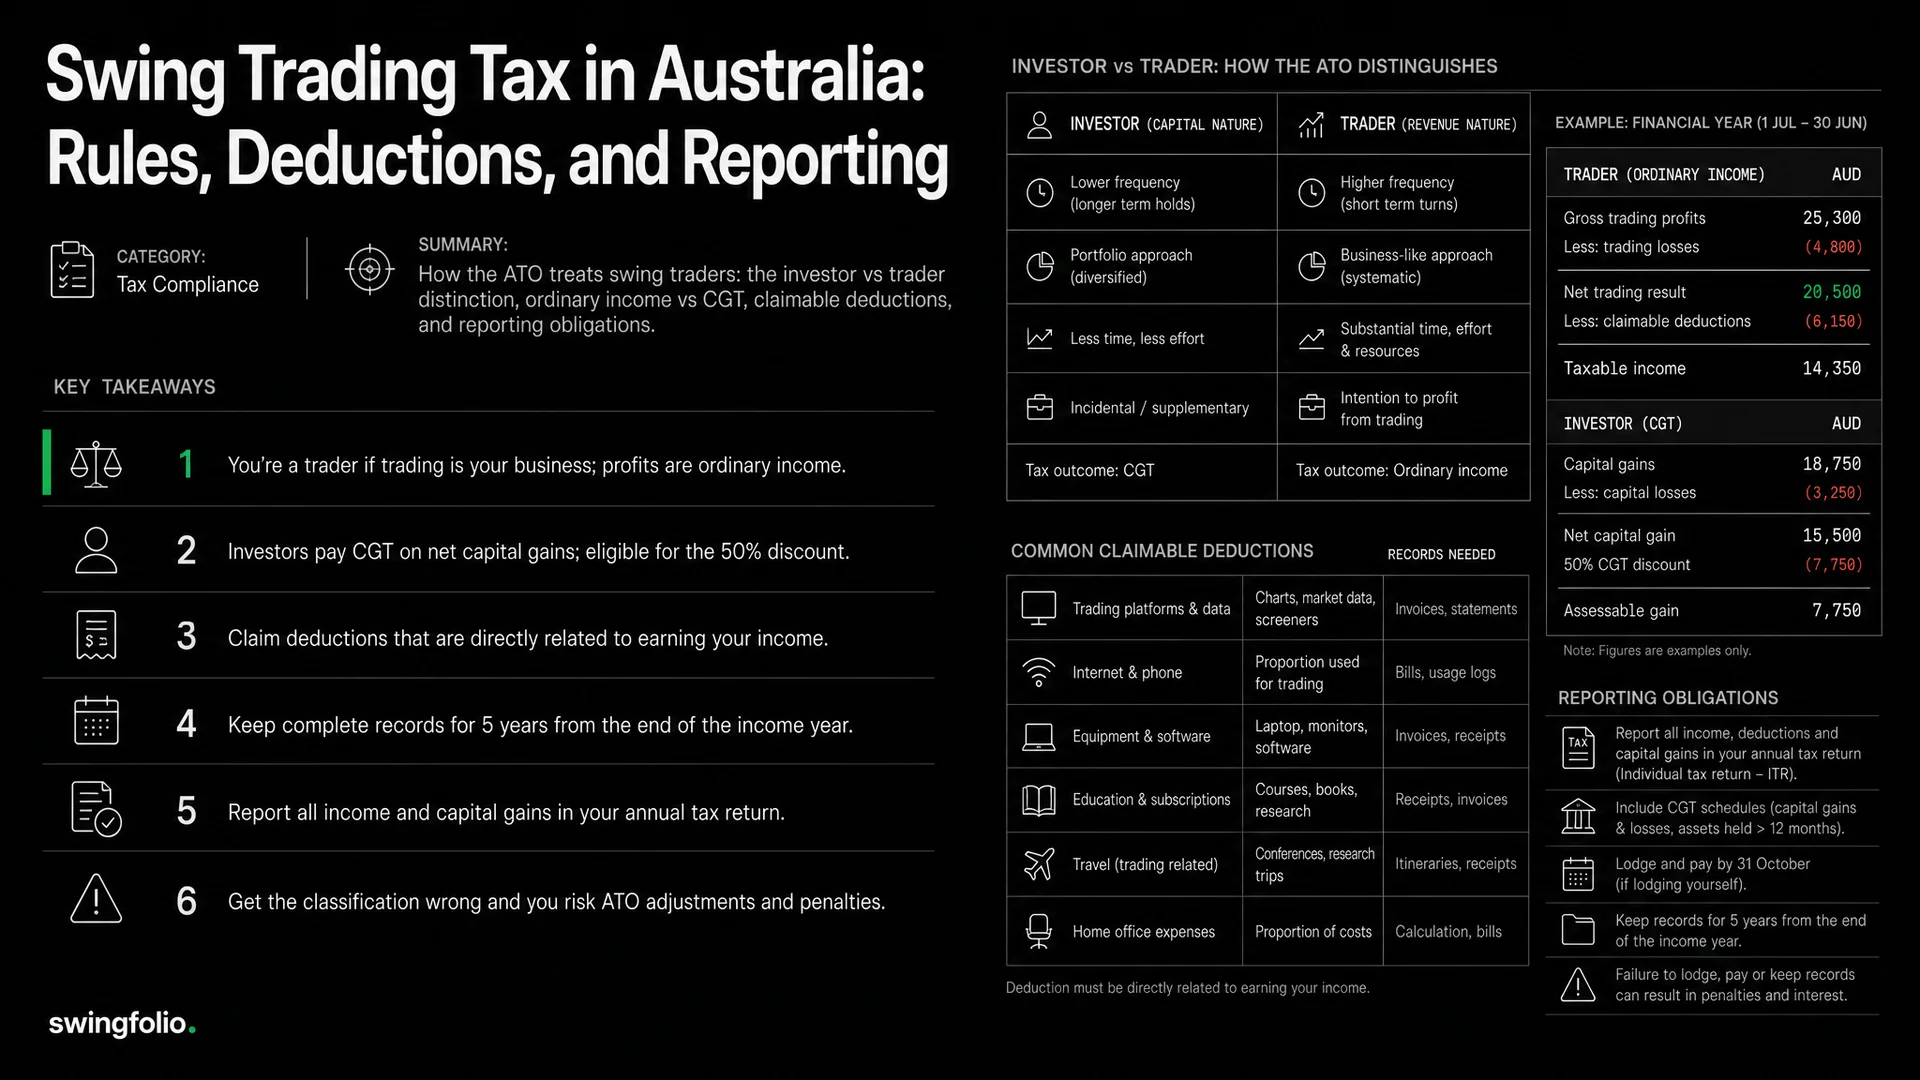Image resolution: width=1920 pixels, height=1080 pixels.
Task: Click the airplane icon for Travel
Action: click(1039, 864)
